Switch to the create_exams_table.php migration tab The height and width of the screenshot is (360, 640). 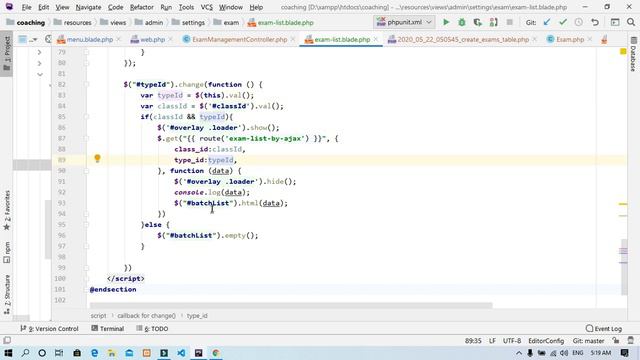click(x=463, y=40)
